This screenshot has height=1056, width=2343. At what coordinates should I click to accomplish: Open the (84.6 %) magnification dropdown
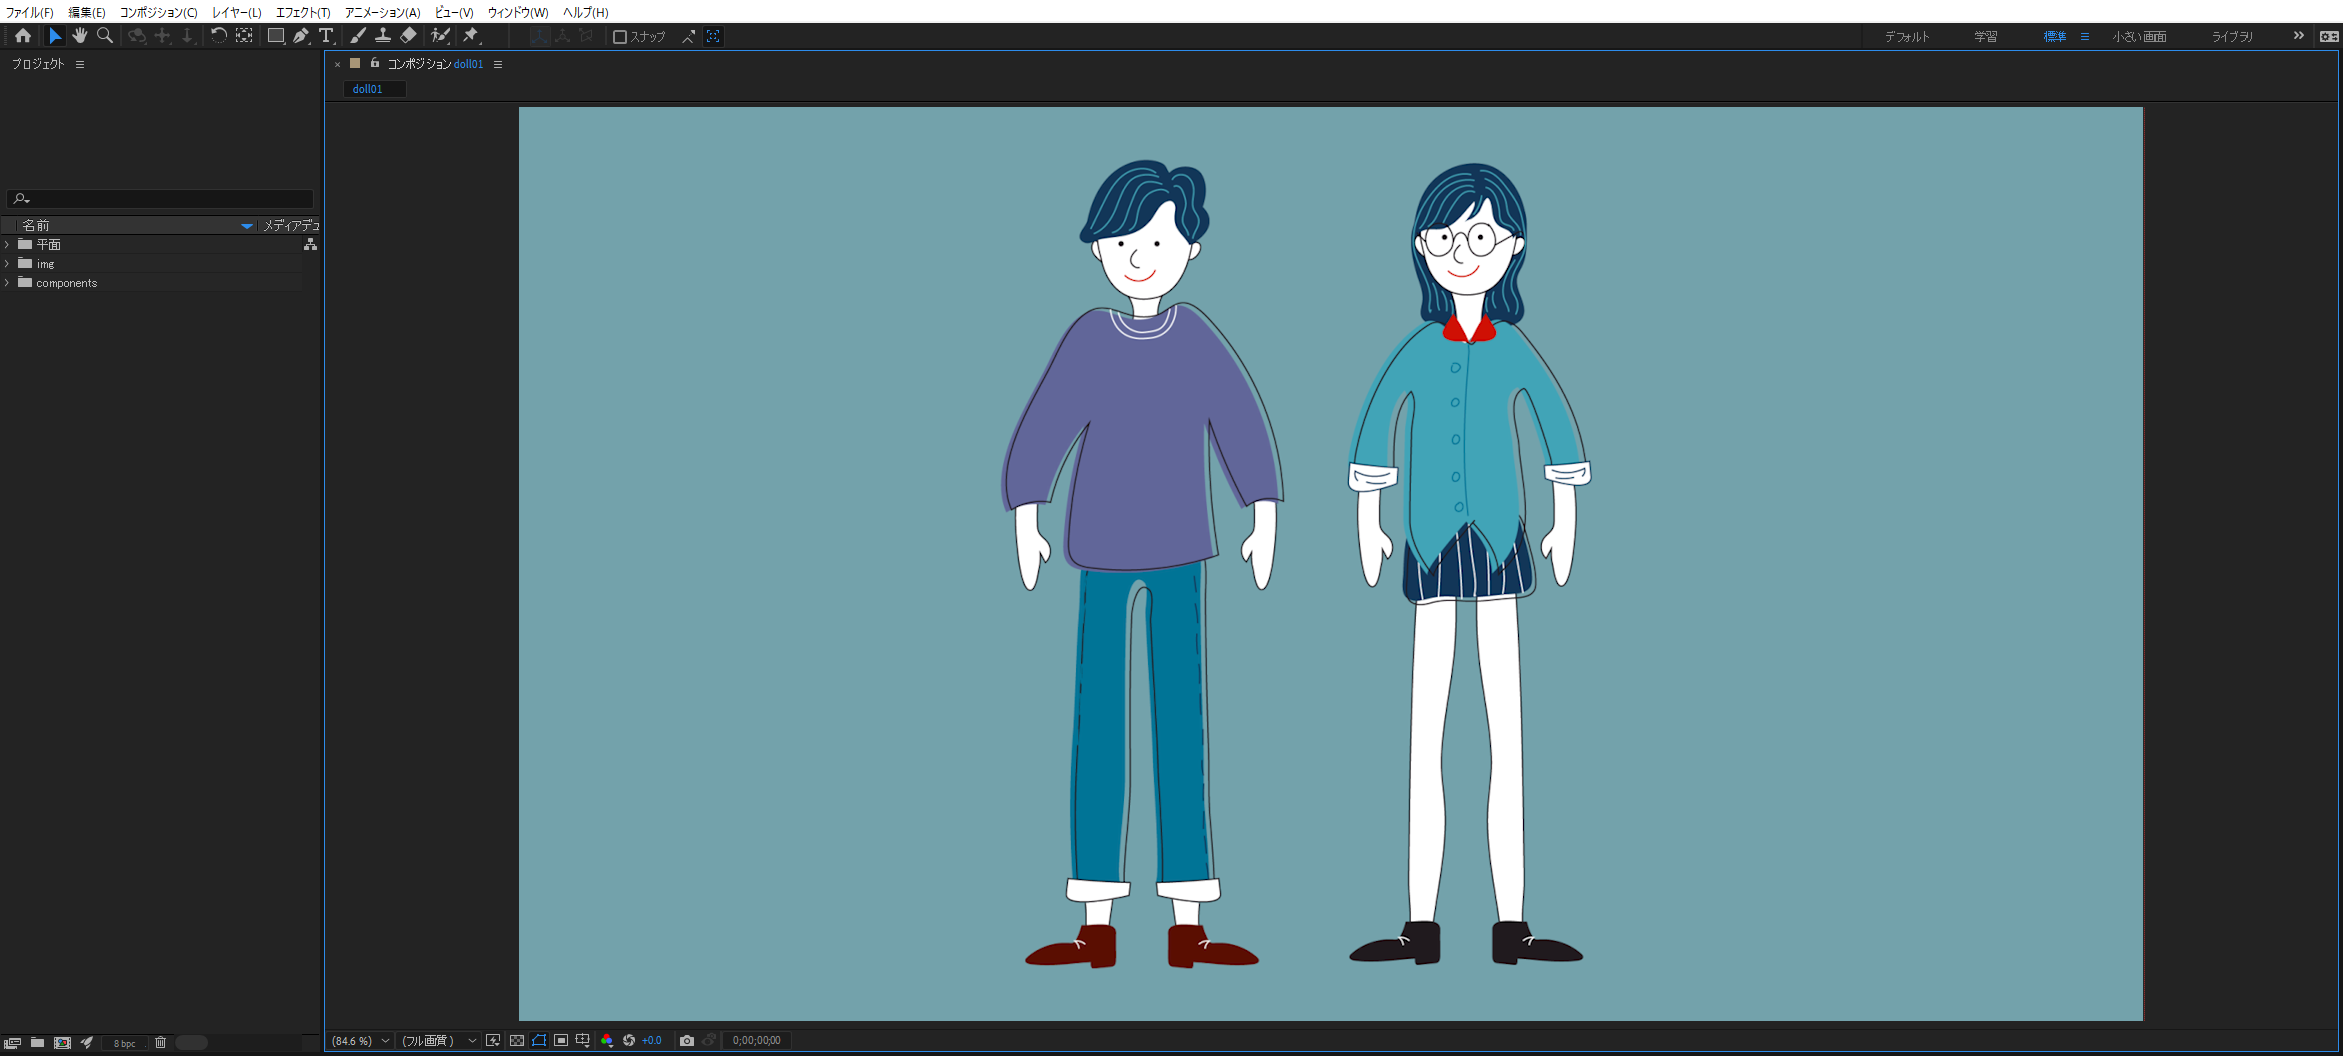point(360,1040)
